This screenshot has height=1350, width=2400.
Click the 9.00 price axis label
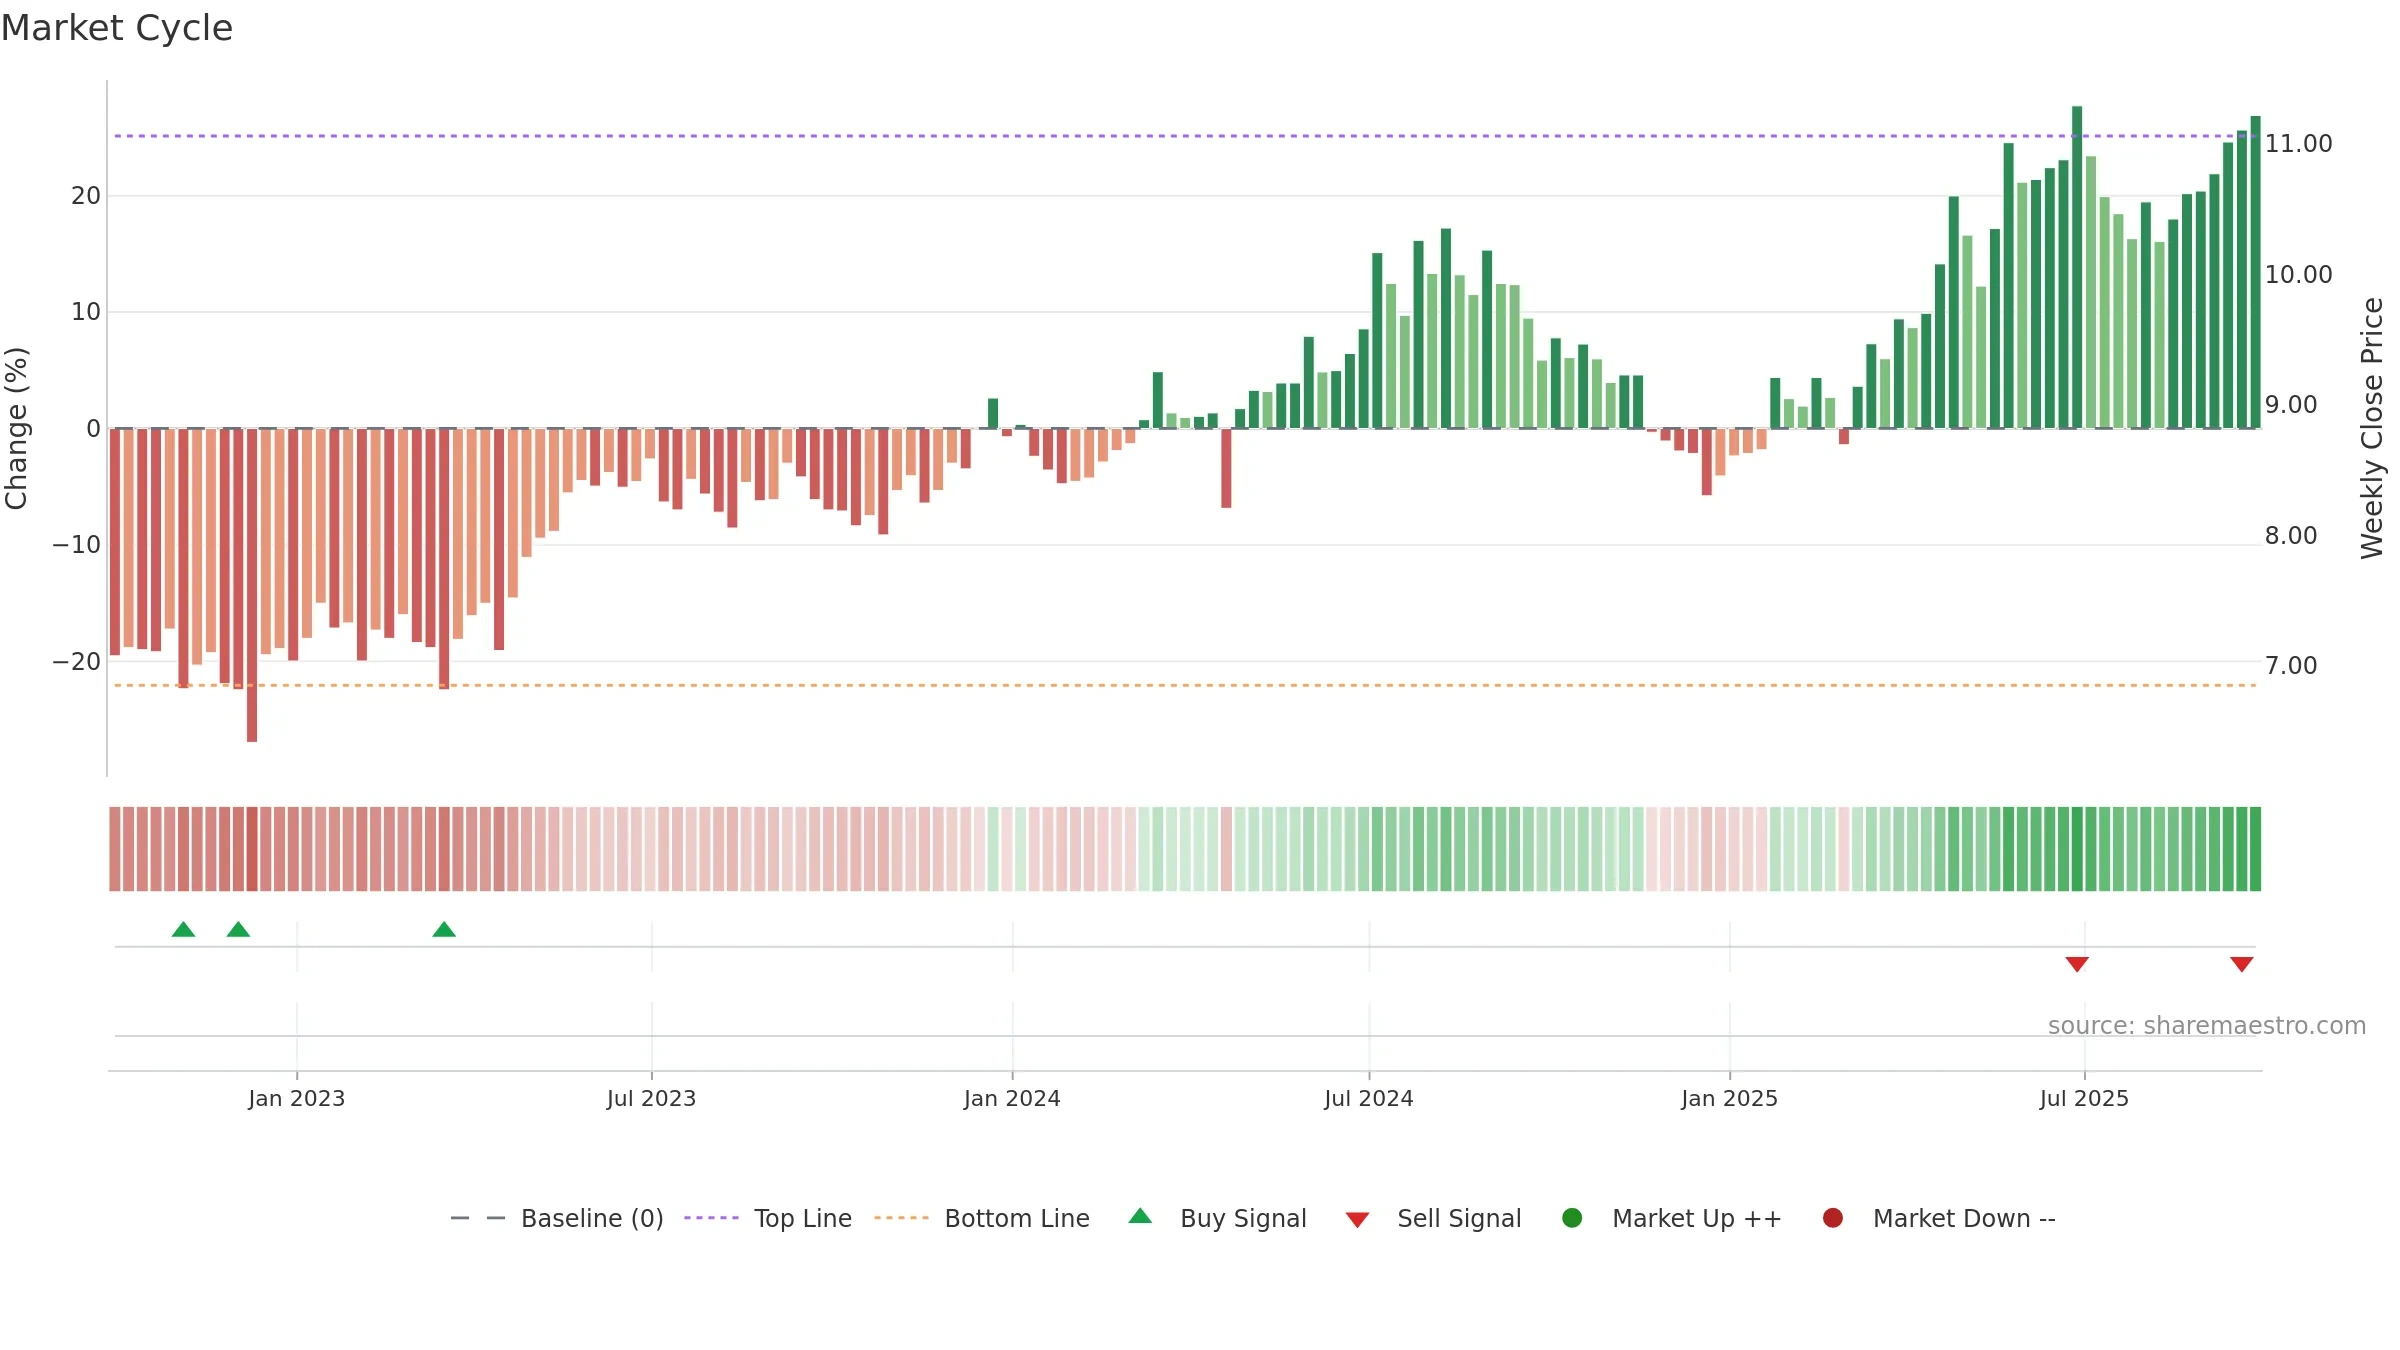tap(2291, 405)
